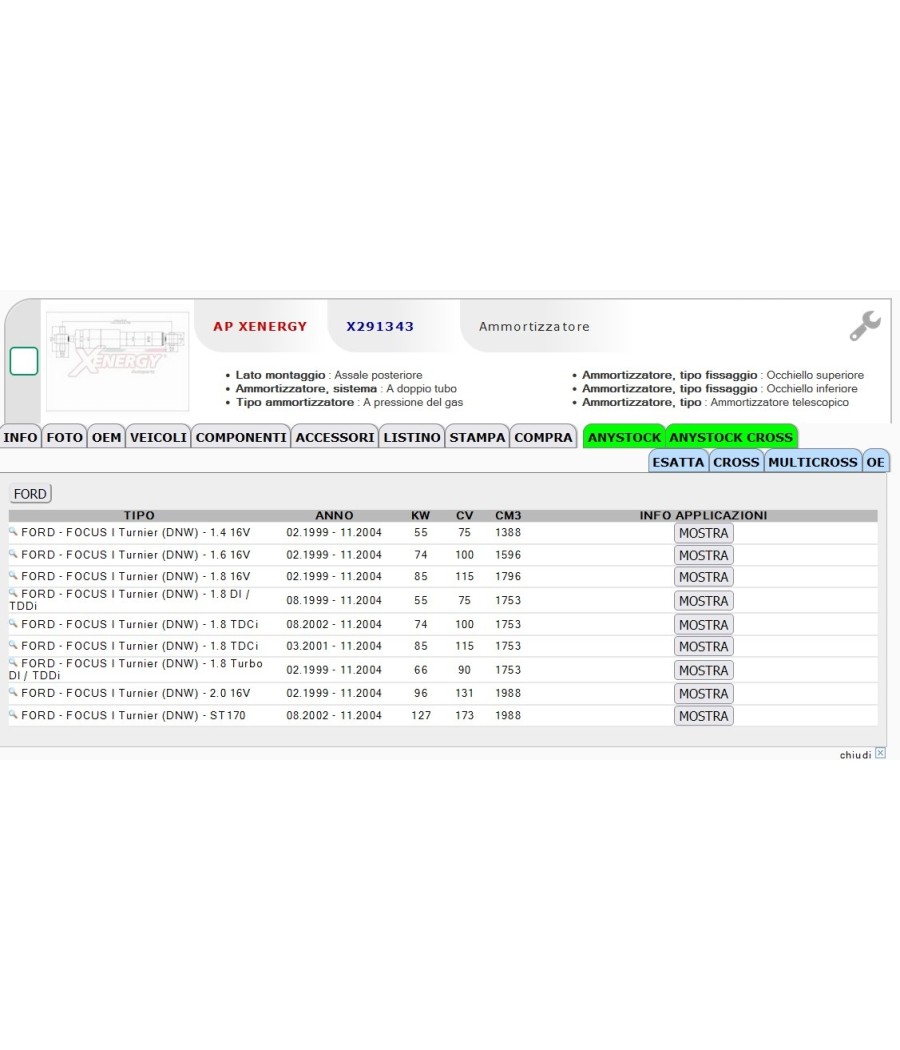Show the ACCESSORI tab
Viewport: 900px width, 1050px height.
pyautogui.click(x=335, y=437)
